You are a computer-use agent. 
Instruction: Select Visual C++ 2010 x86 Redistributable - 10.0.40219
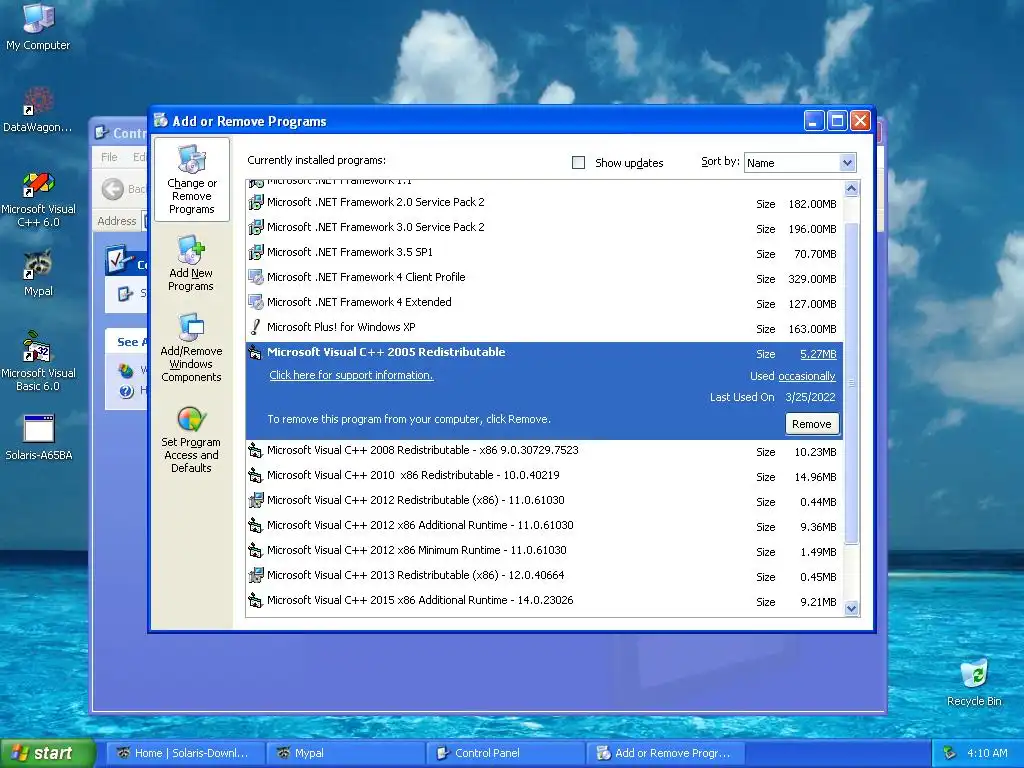point(545,475)
